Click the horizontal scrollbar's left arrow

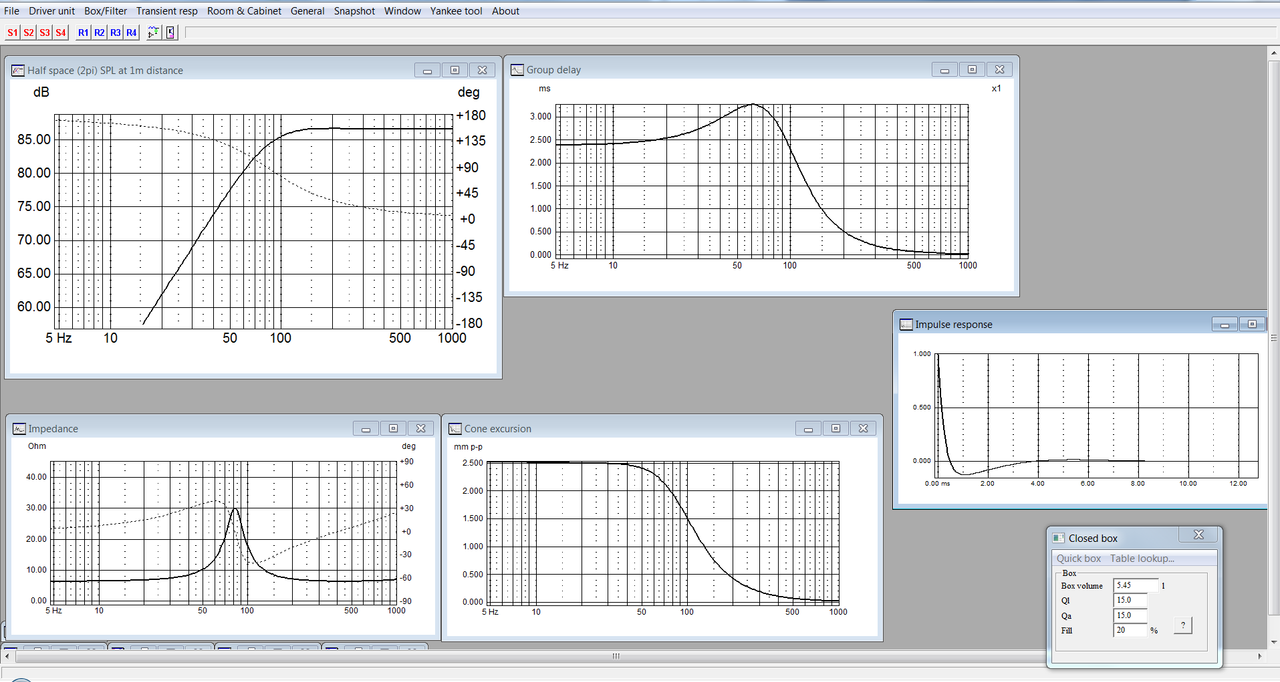pyautogui.click(x=8, y=656)
